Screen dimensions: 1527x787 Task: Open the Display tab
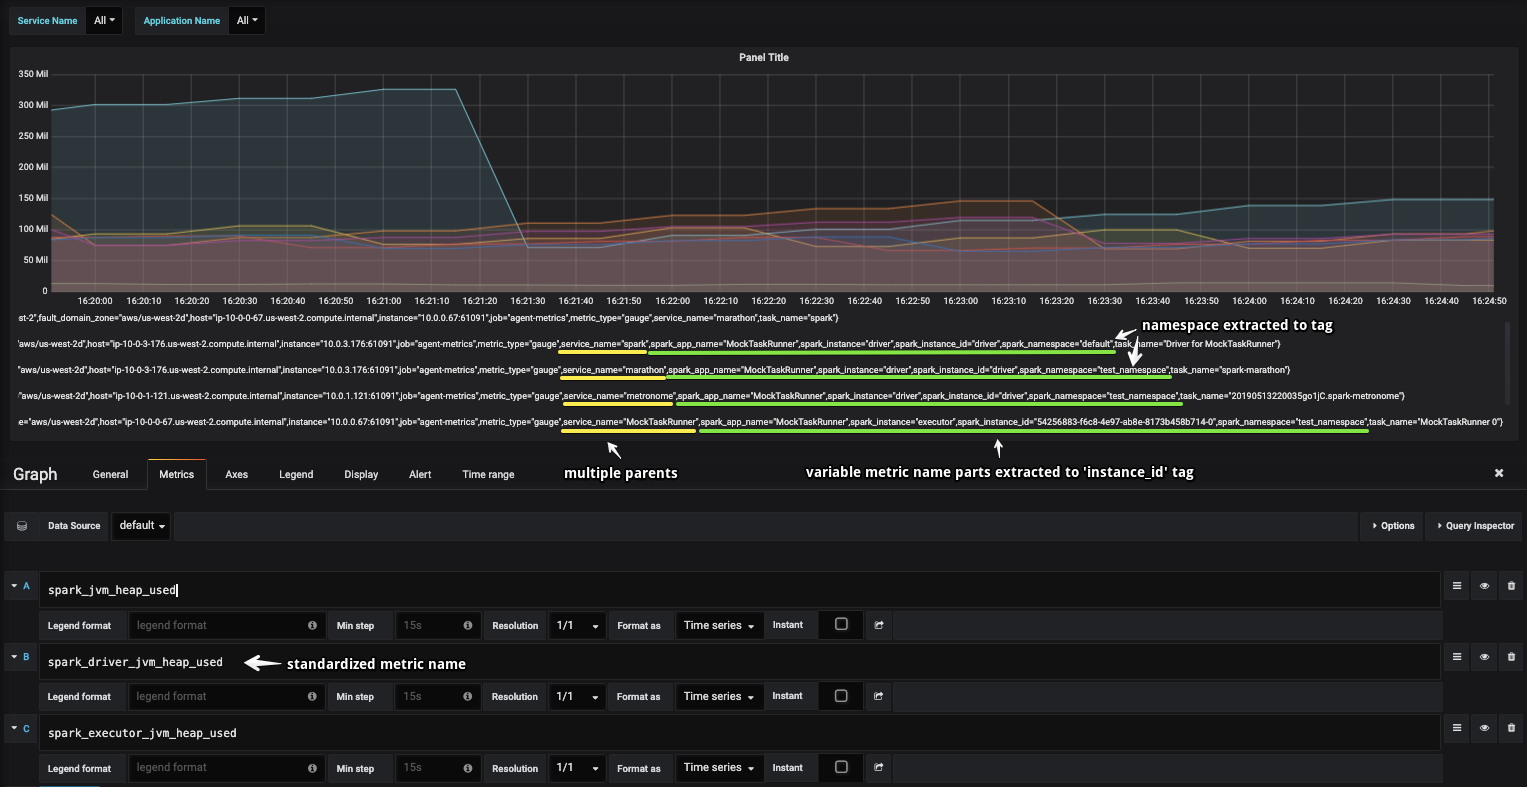coord(361,474)
